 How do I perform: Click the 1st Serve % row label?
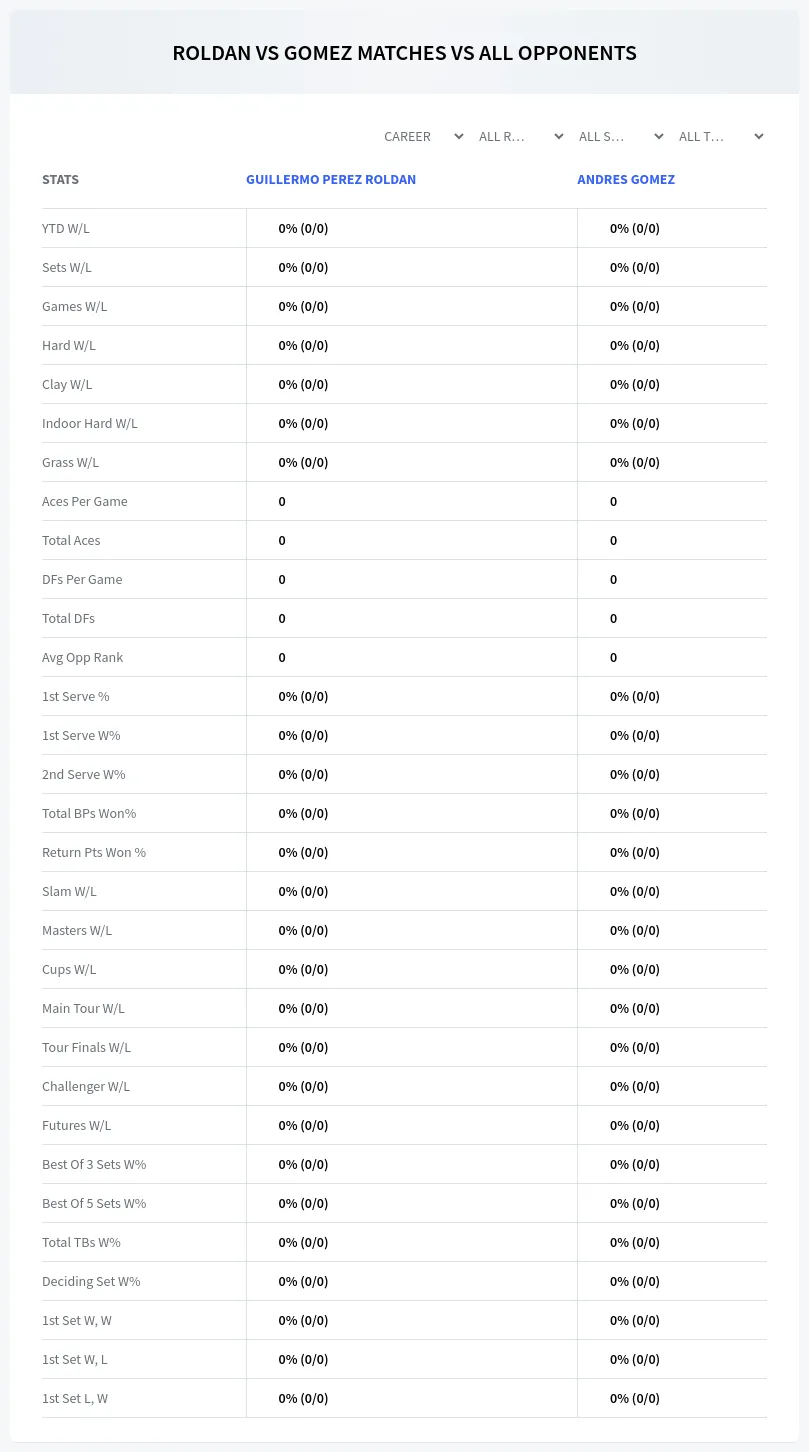pyautogui.click(x=76, y=696)
